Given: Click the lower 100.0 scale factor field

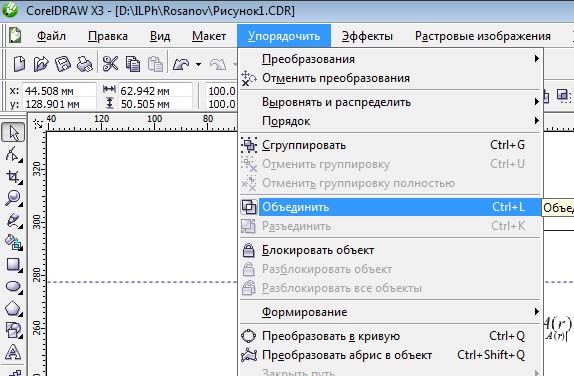Looking at the screenshot, I should (221, 104).
